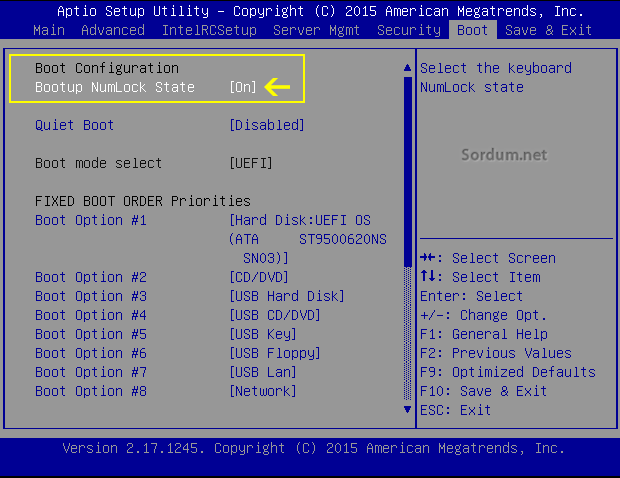Click the F1: General Help line
Screen dimensions: 620x478
tap(484, 334)
